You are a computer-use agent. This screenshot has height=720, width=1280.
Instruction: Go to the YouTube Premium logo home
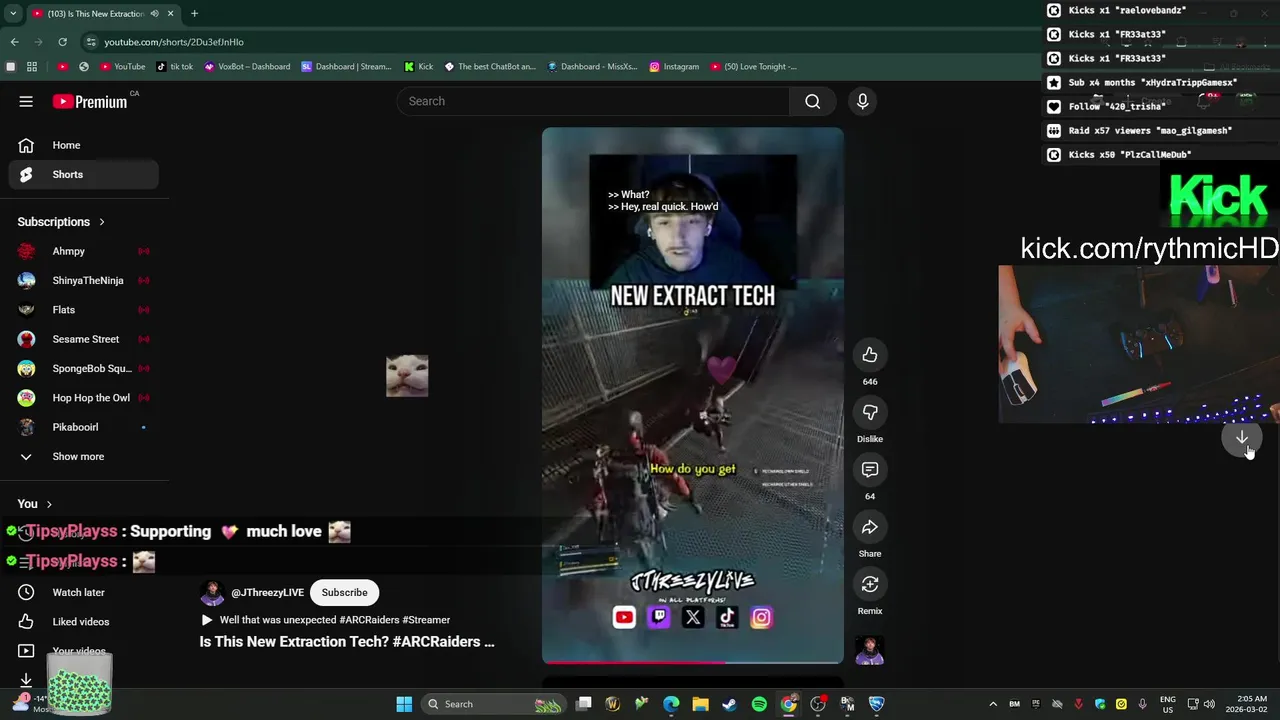(x=90, y=101)
